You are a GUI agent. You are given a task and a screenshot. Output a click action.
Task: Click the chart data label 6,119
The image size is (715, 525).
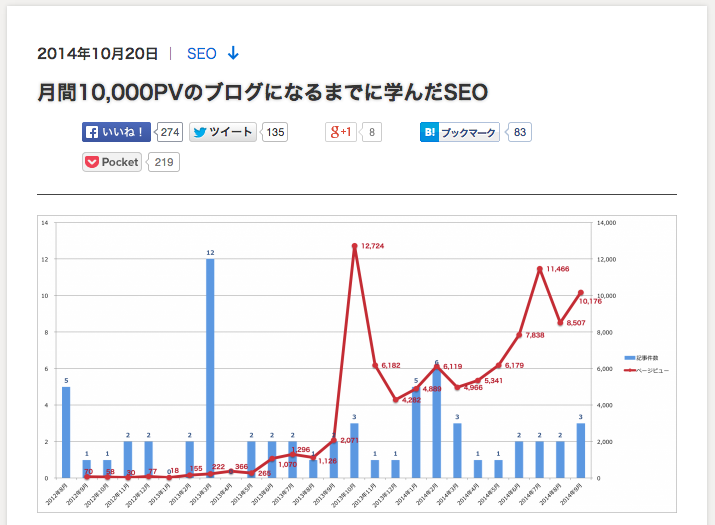click(453, 366)
